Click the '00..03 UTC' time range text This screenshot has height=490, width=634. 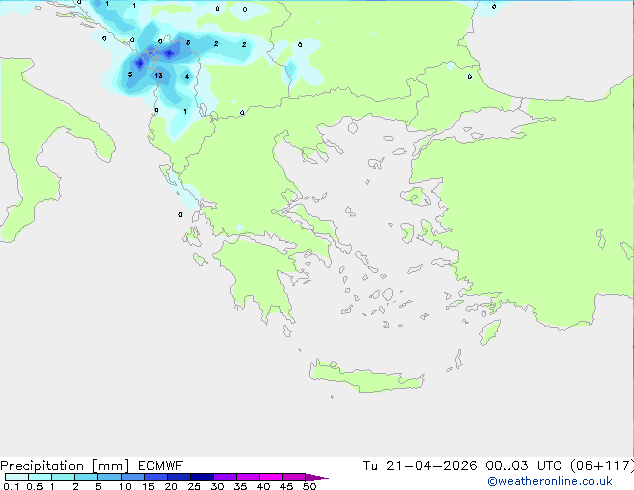pyautogui.click(x=524, y=466)
